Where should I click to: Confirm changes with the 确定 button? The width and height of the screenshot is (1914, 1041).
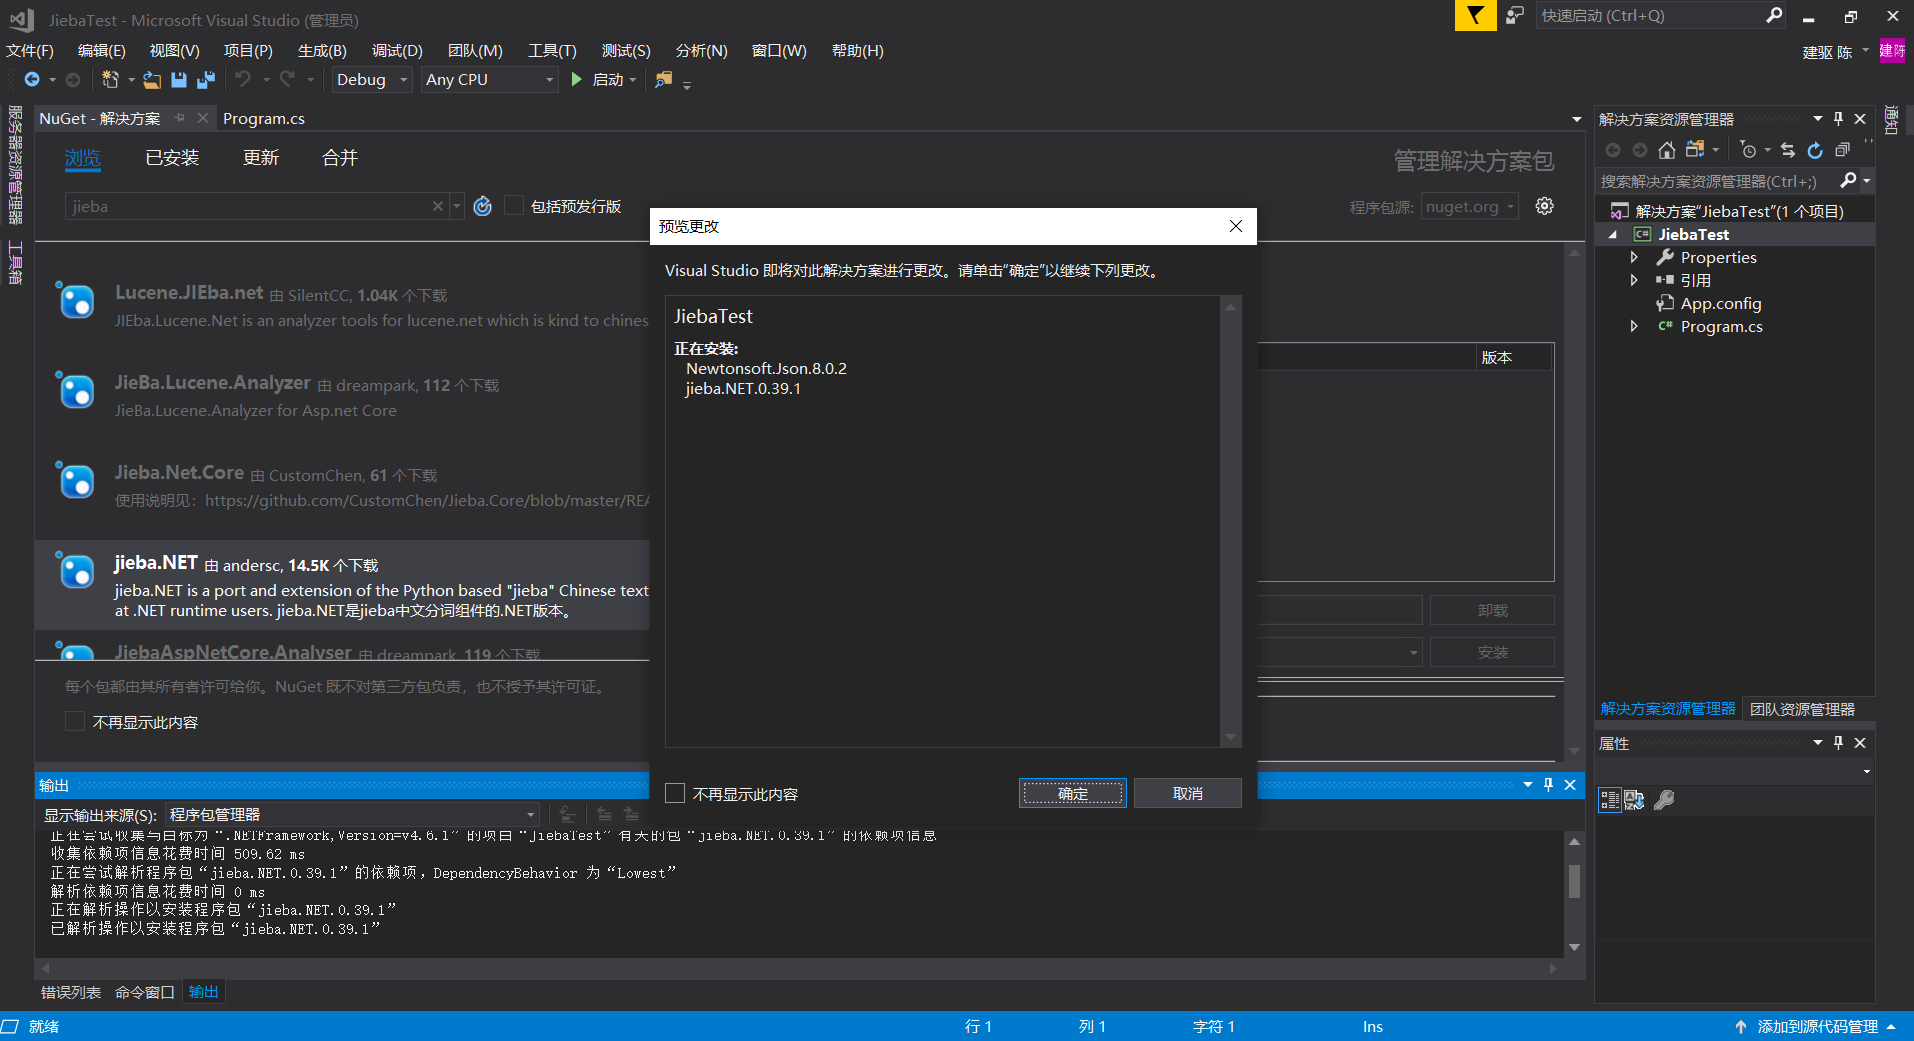(1073, 793)
